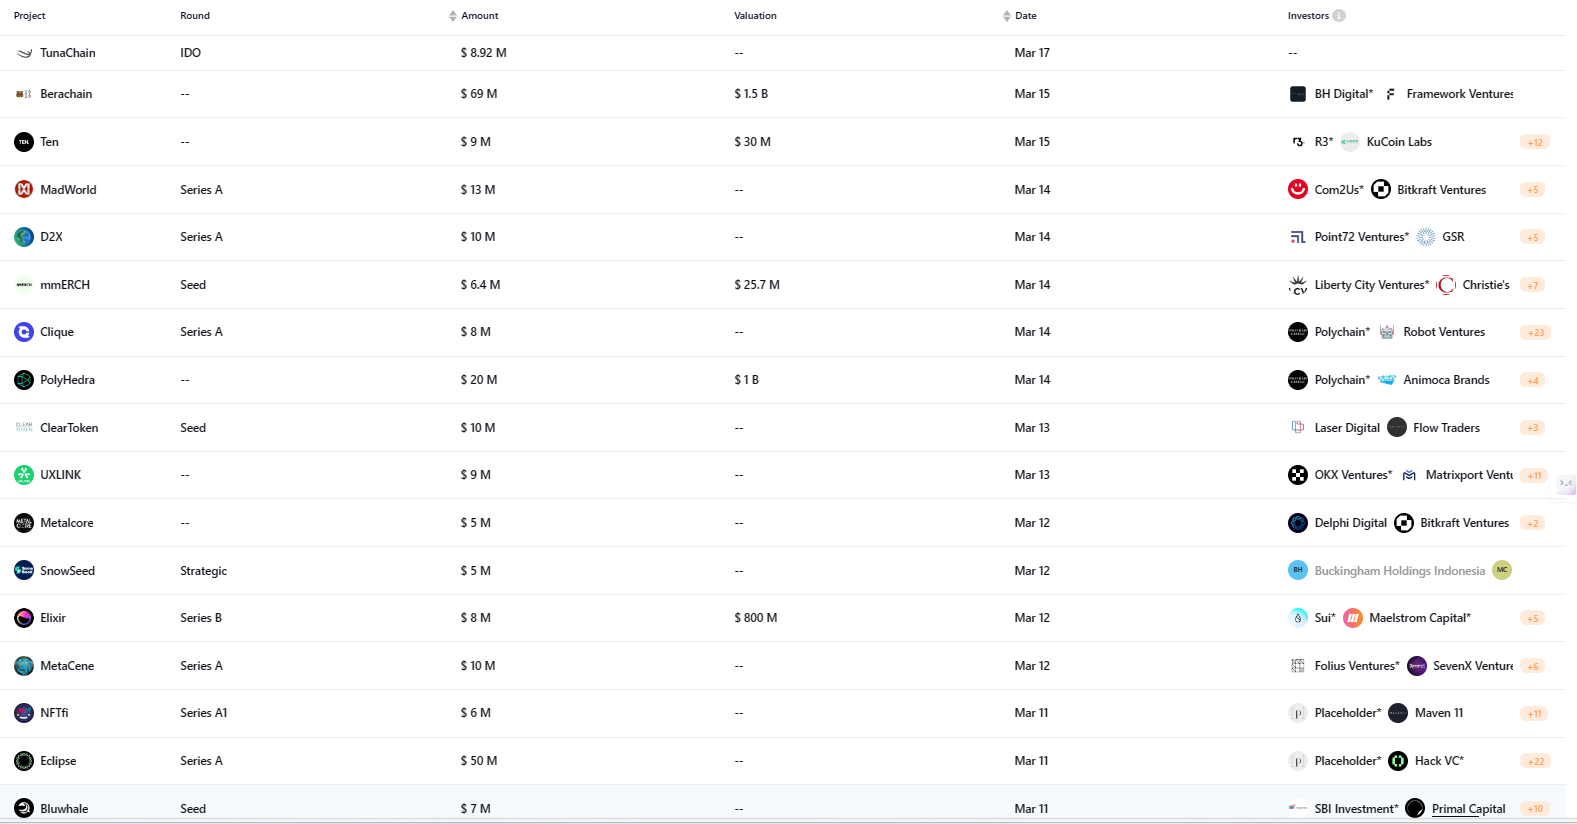Click the Elixir project logo icon
This screenshot has width=1577, height=824.
point(24,618)
